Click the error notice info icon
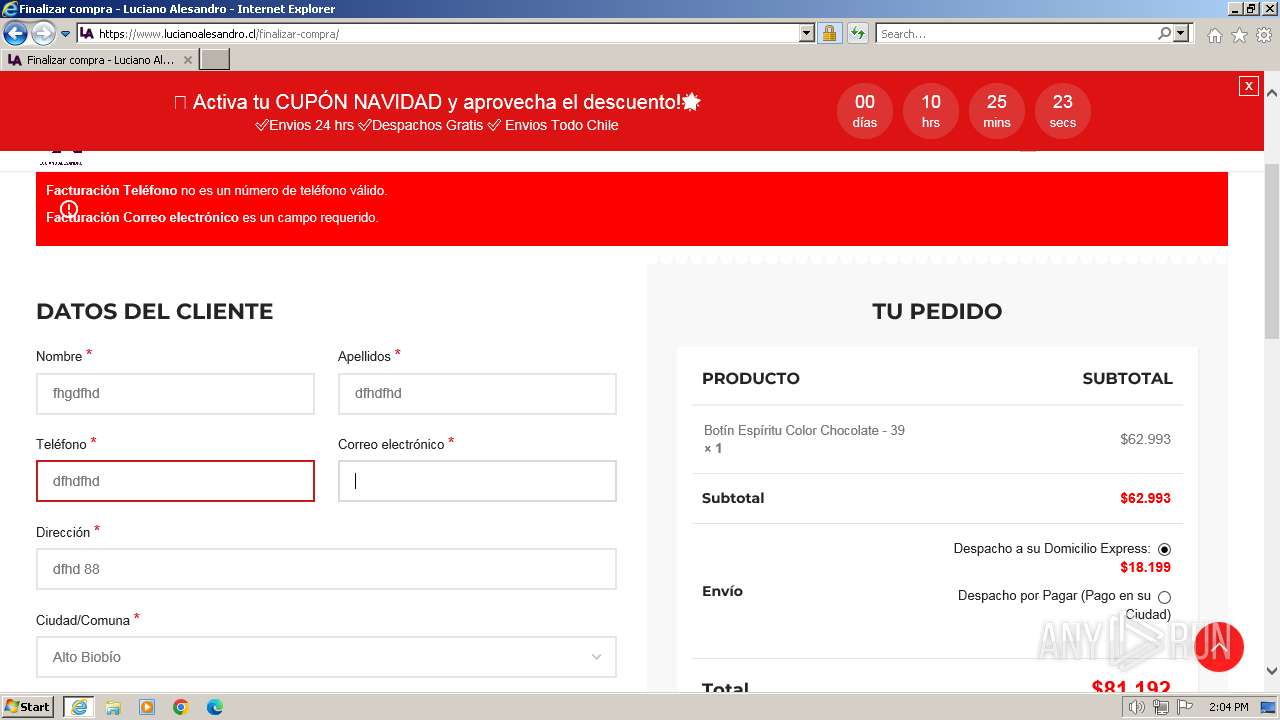 click(69, 209)
